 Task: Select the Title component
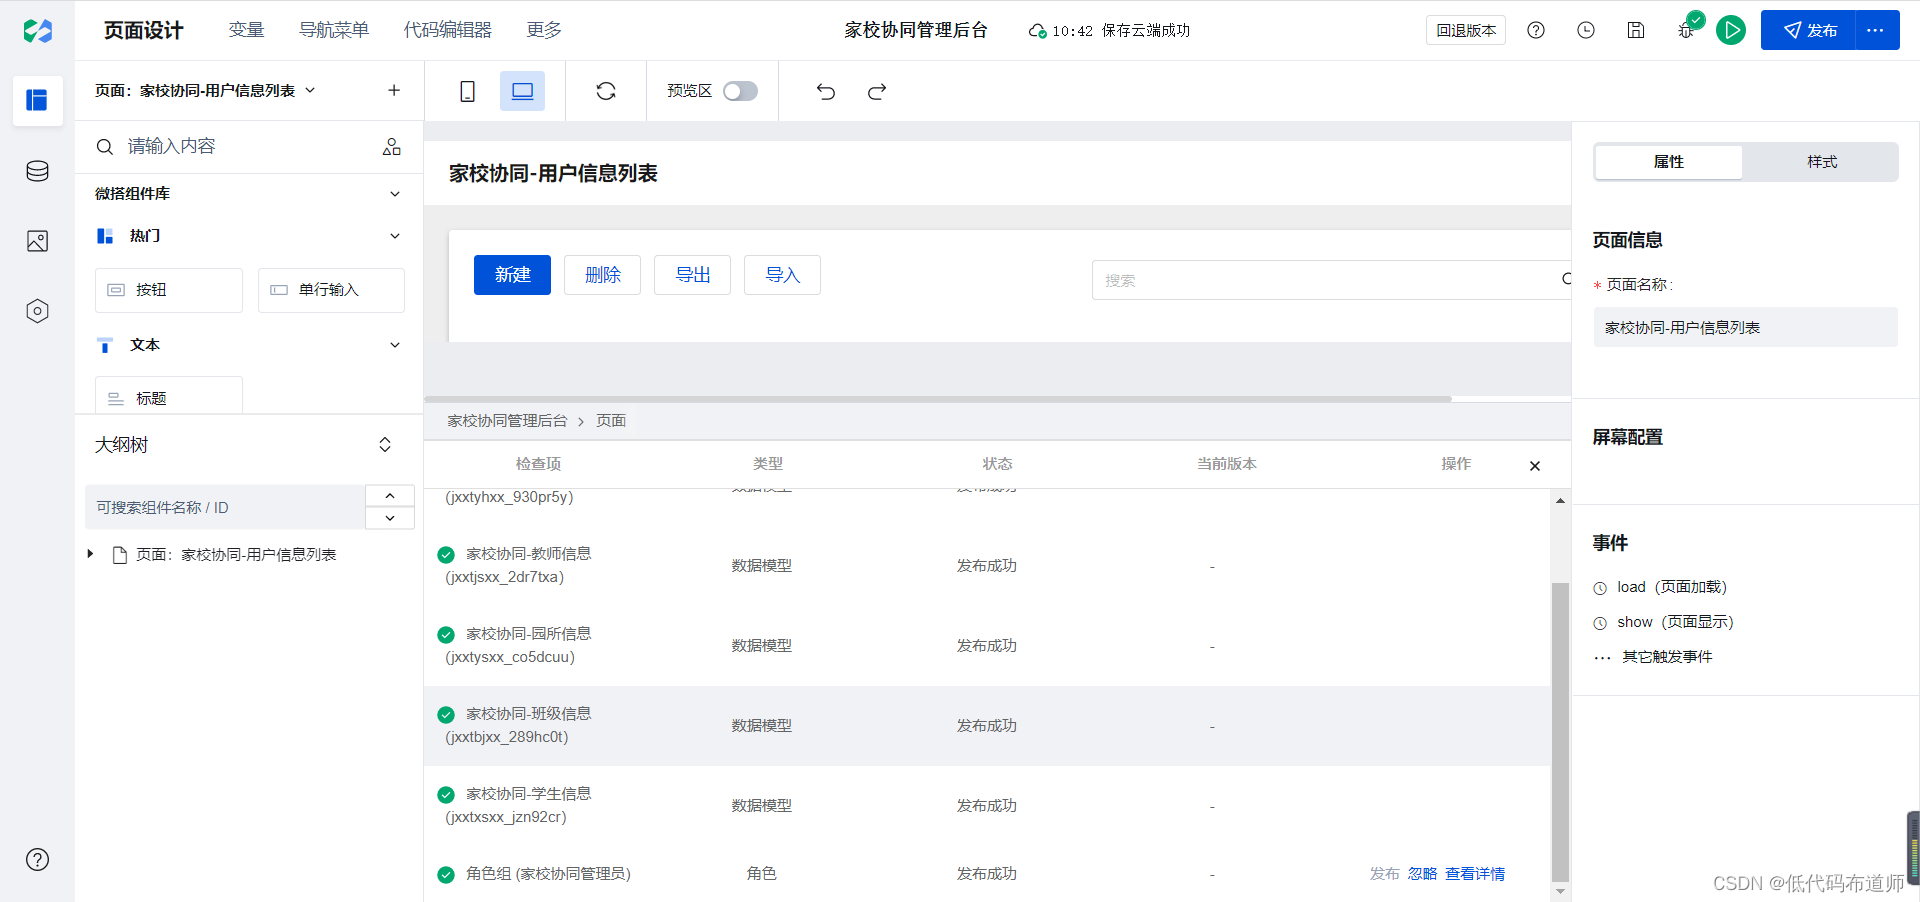(x=169, y=396)
